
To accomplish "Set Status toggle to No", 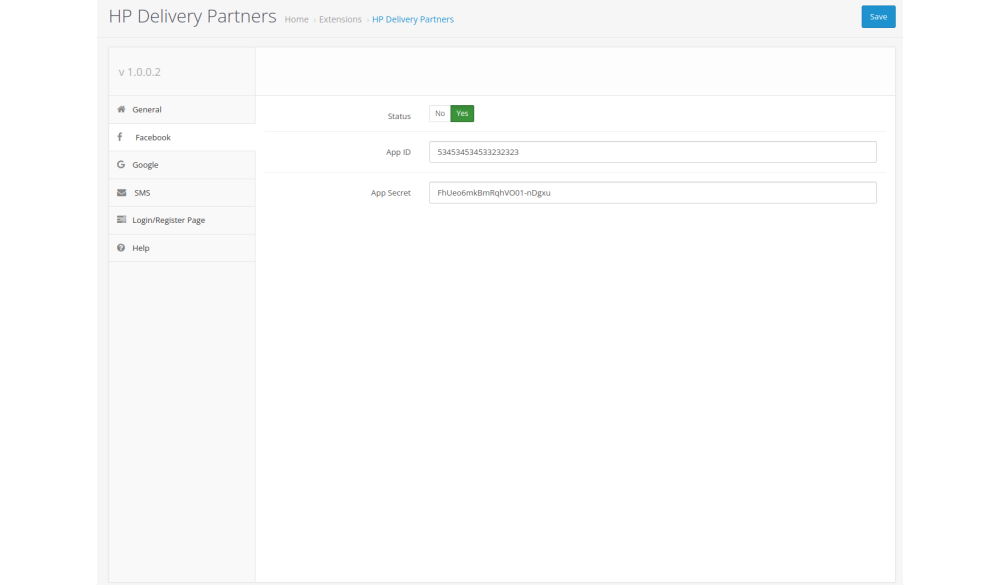I will click(x=440, y=114).
